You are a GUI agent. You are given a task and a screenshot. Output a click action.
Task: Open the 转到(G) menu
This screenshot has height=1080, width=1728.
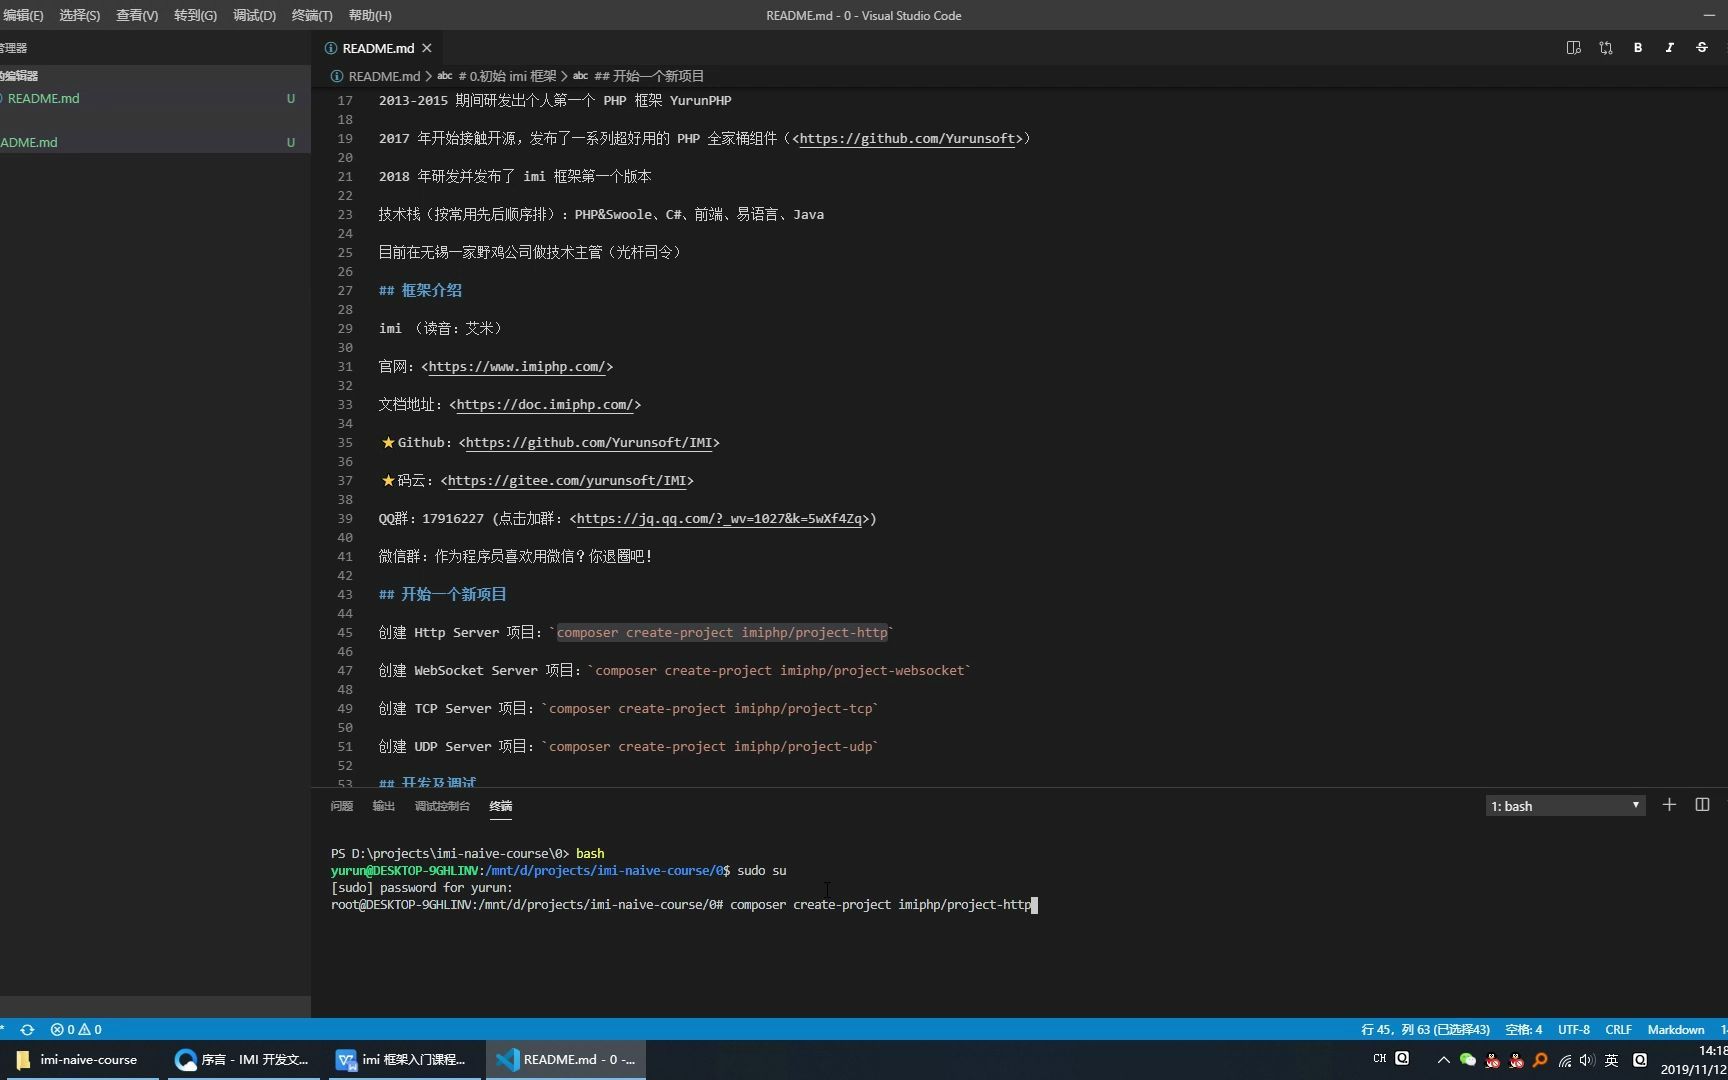pyautogui.click(x=195, y=15)
